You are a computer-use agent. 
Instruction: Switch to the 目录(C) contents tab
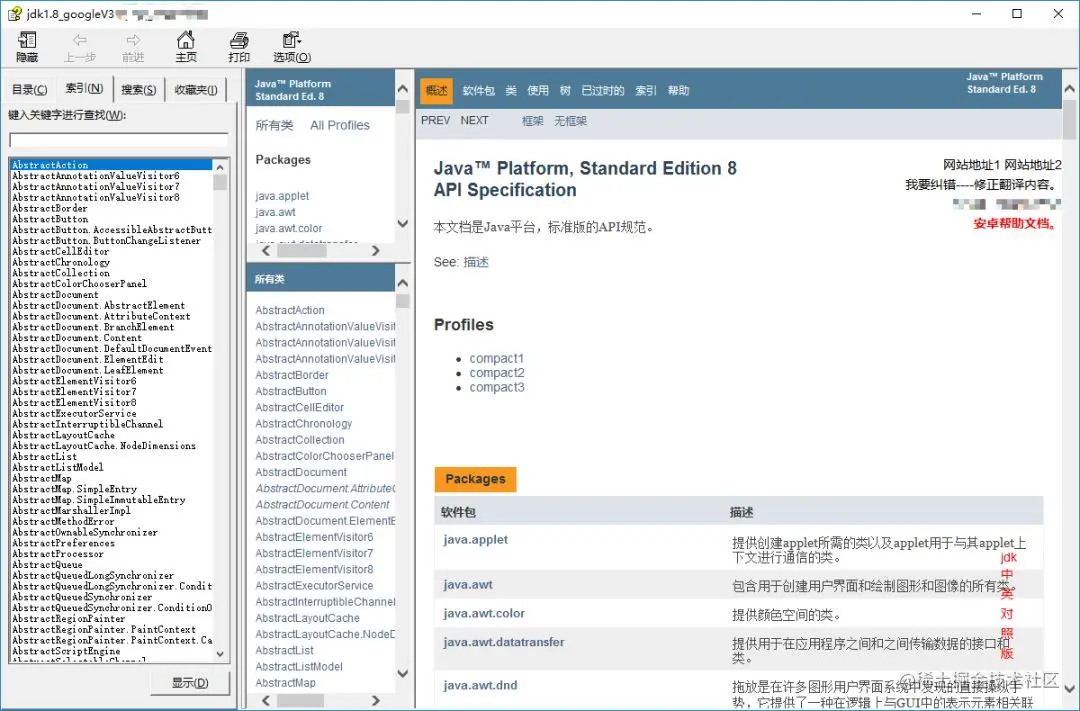click(x=30, y=90)
